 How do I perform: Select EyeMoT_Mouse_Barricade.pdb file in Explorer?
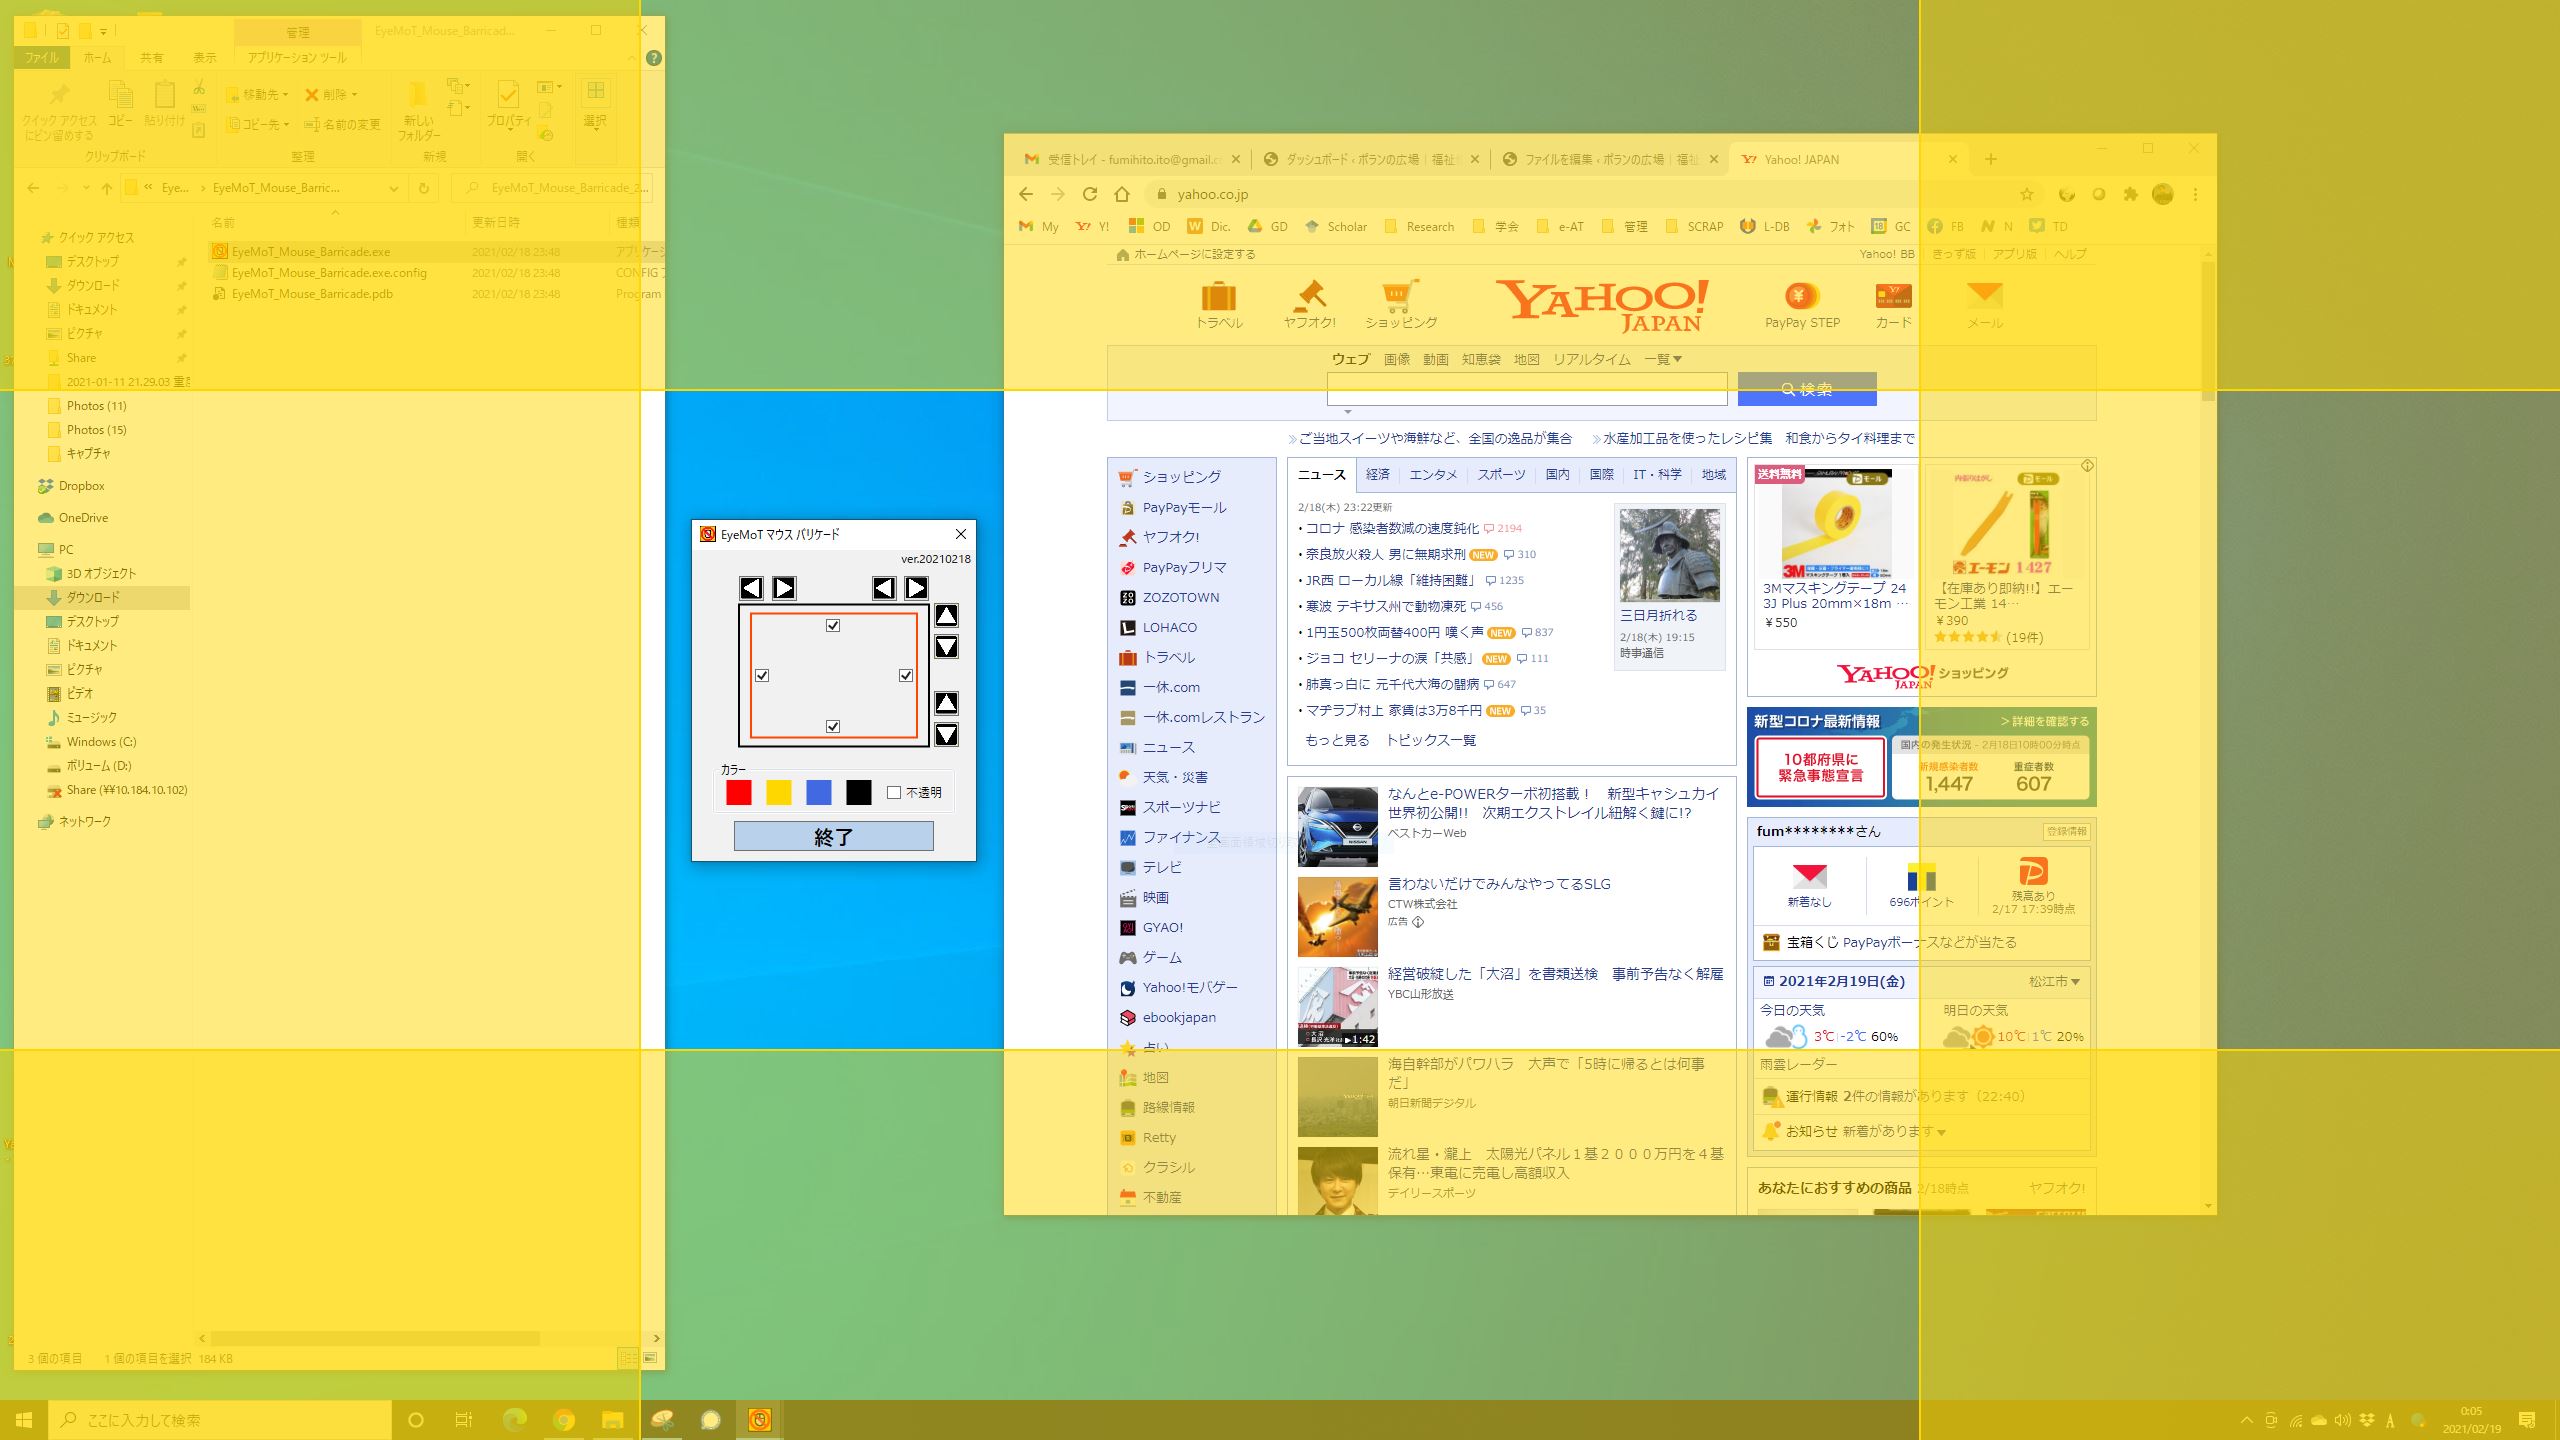coord(311,294)
